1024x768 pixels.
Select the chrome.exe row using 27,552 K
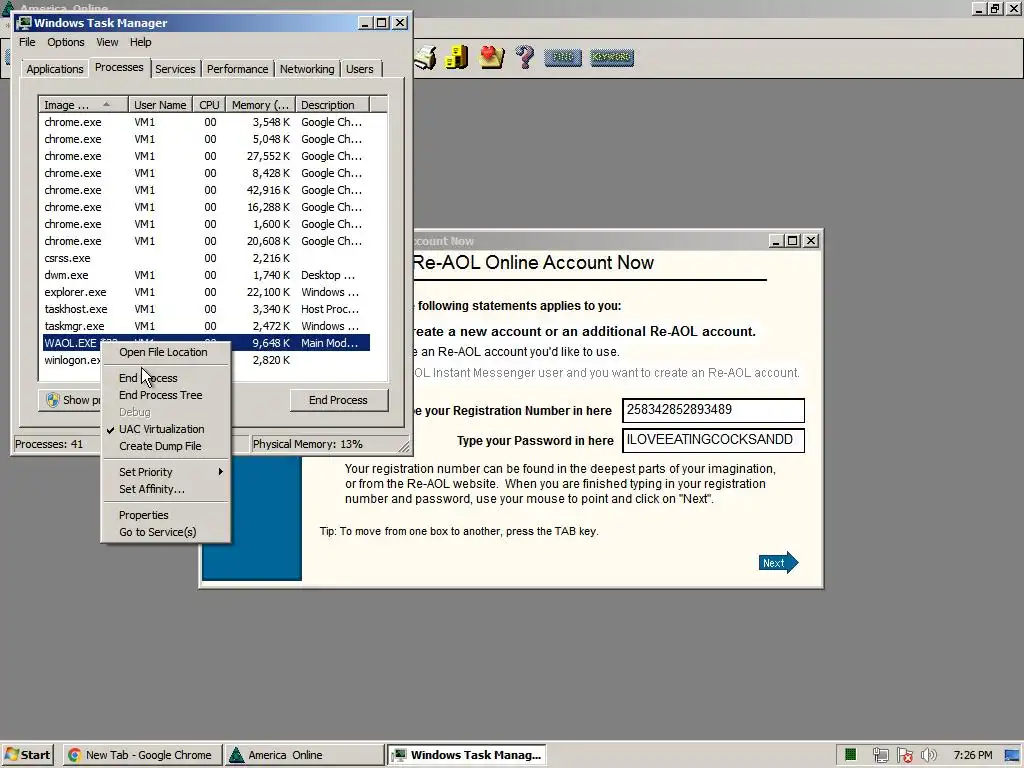206,156
